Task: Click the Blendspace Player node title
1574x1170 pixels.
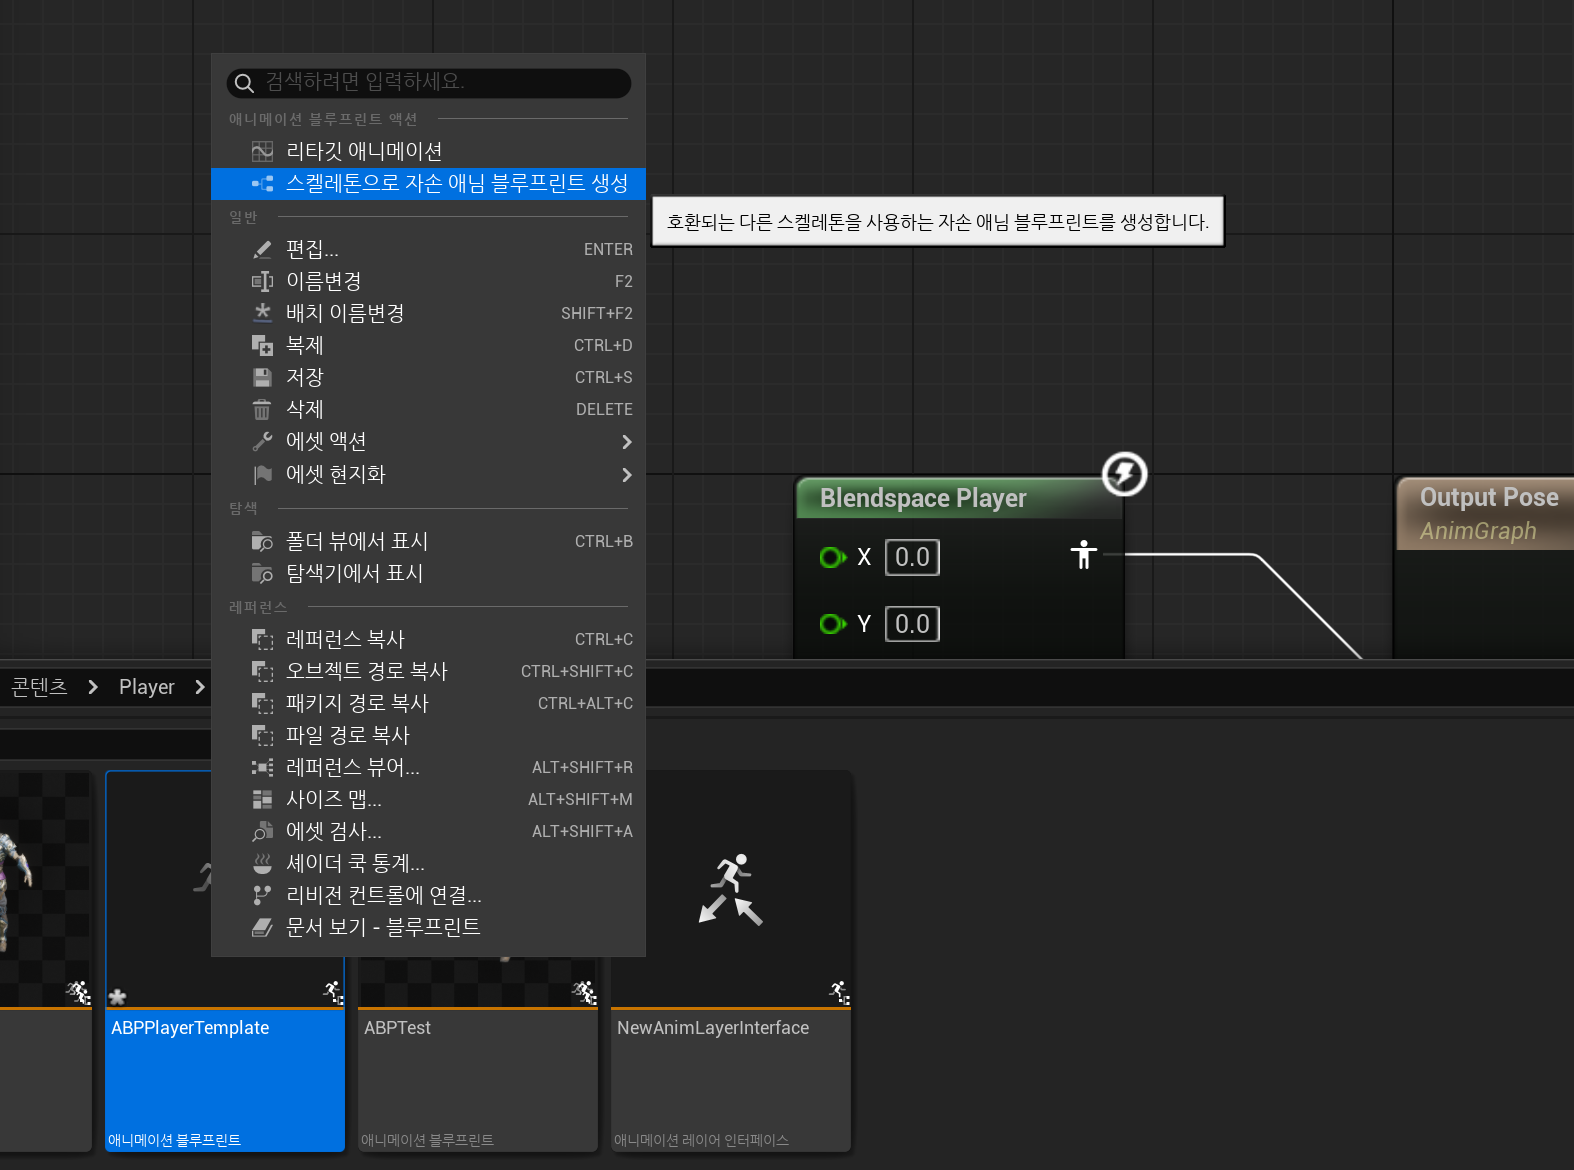Action: click(923, 498)
